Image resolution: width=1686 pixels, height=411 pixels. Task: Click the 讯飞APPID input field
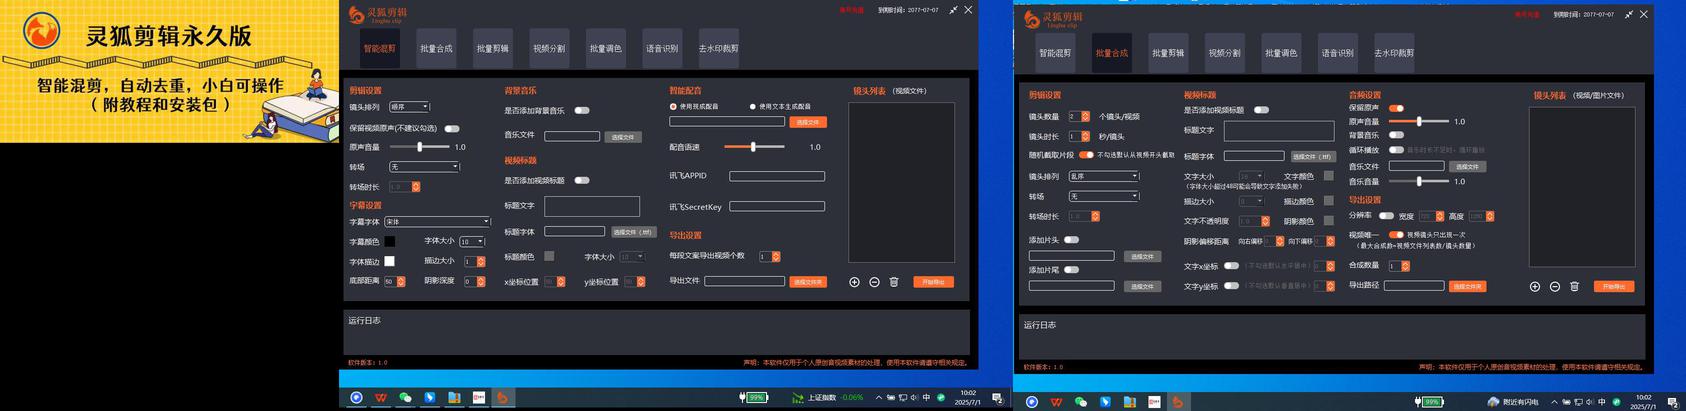777,176
